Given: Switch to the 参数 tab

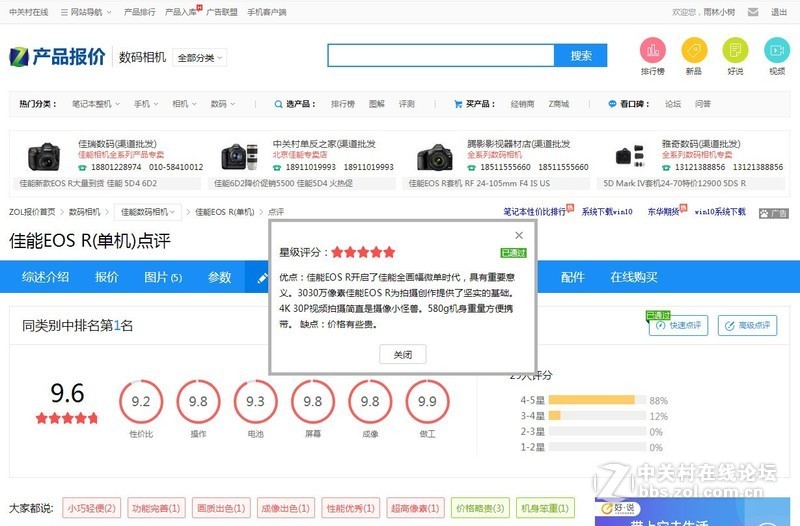Looking at the screenshot, I should (x=219, y=277).
